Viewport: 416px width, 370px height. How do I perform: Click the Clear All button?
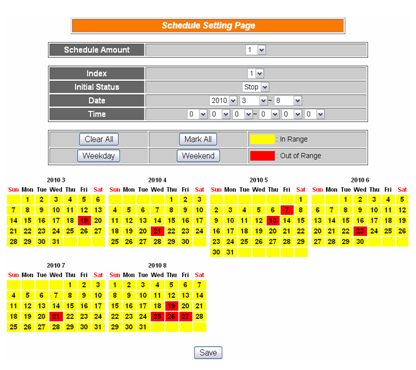(x=99, y=139)
